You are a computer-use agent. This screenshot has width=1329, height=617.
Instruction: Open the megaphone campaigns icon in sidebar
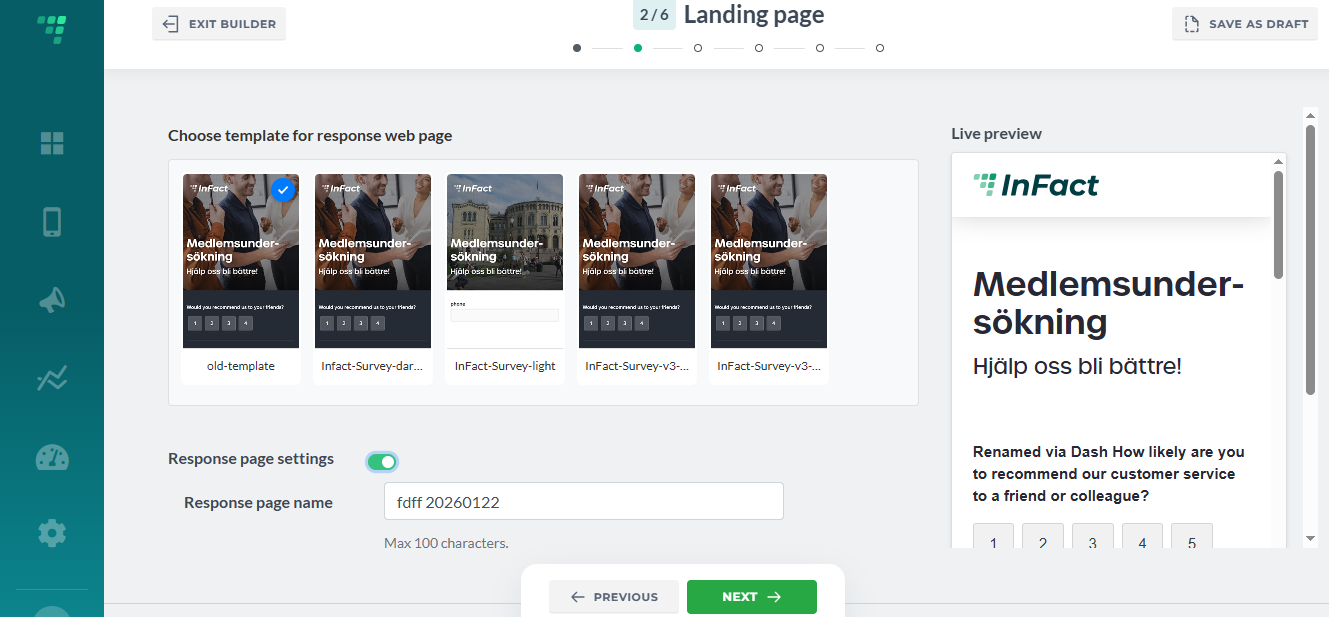(x=52, y=300)
